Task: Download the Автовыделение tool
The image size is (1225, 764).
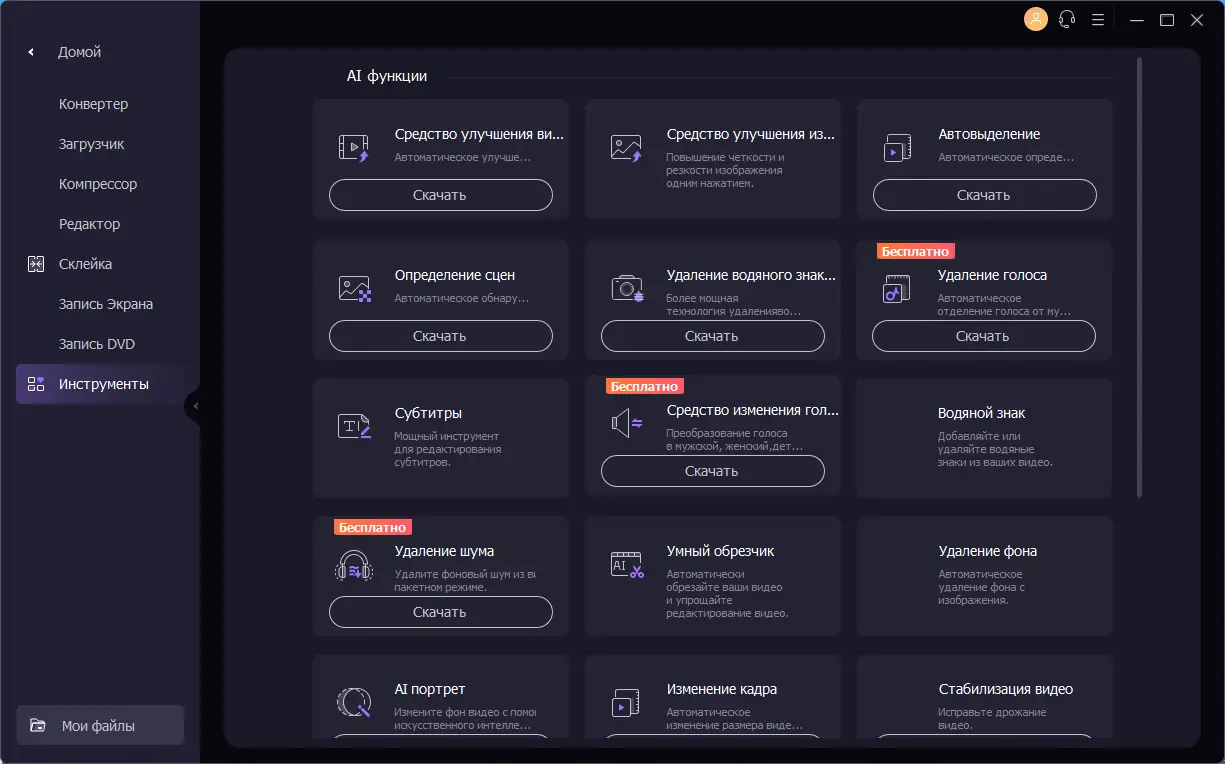Action: click(x=984, y=195)
